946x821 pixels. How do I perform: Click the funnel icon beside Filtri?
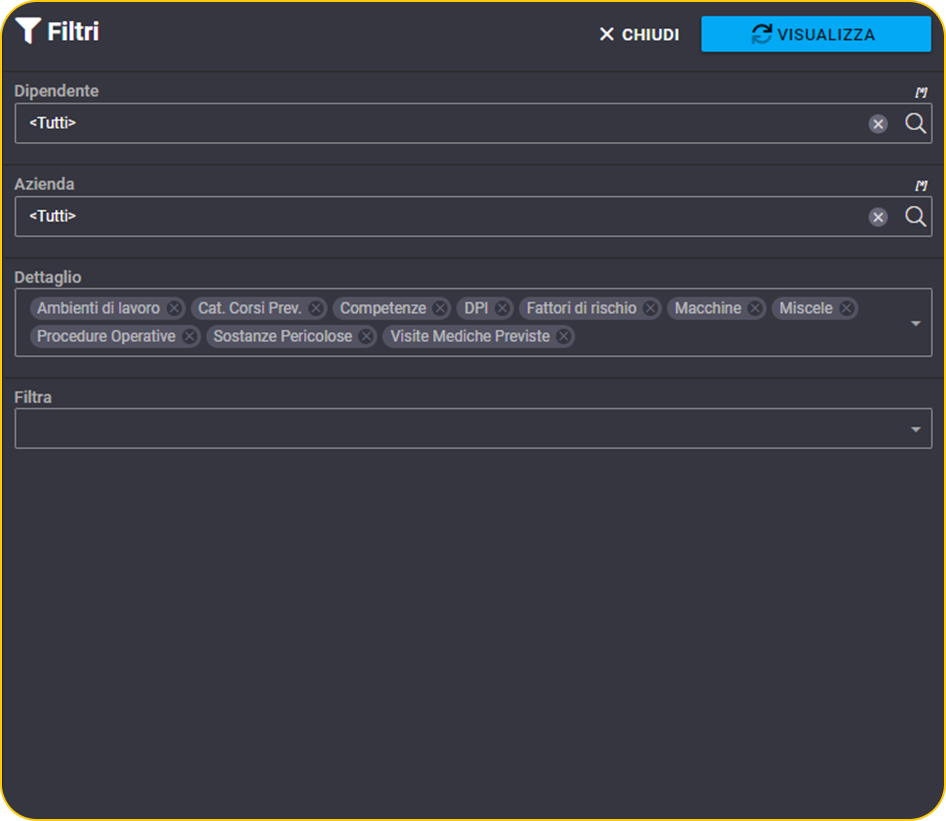pyautogui.click(x=28, y=31)
